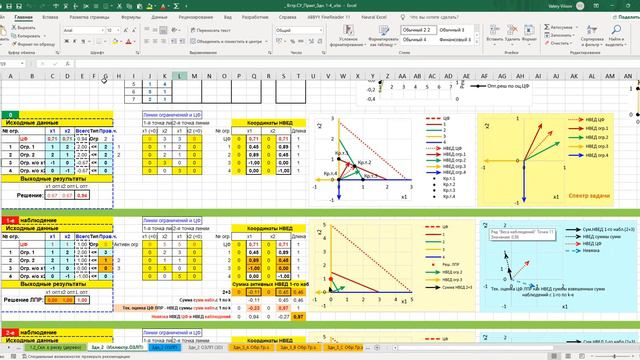Open fill color dropdown arrow

pyautogui.click(x=121, y=41)
